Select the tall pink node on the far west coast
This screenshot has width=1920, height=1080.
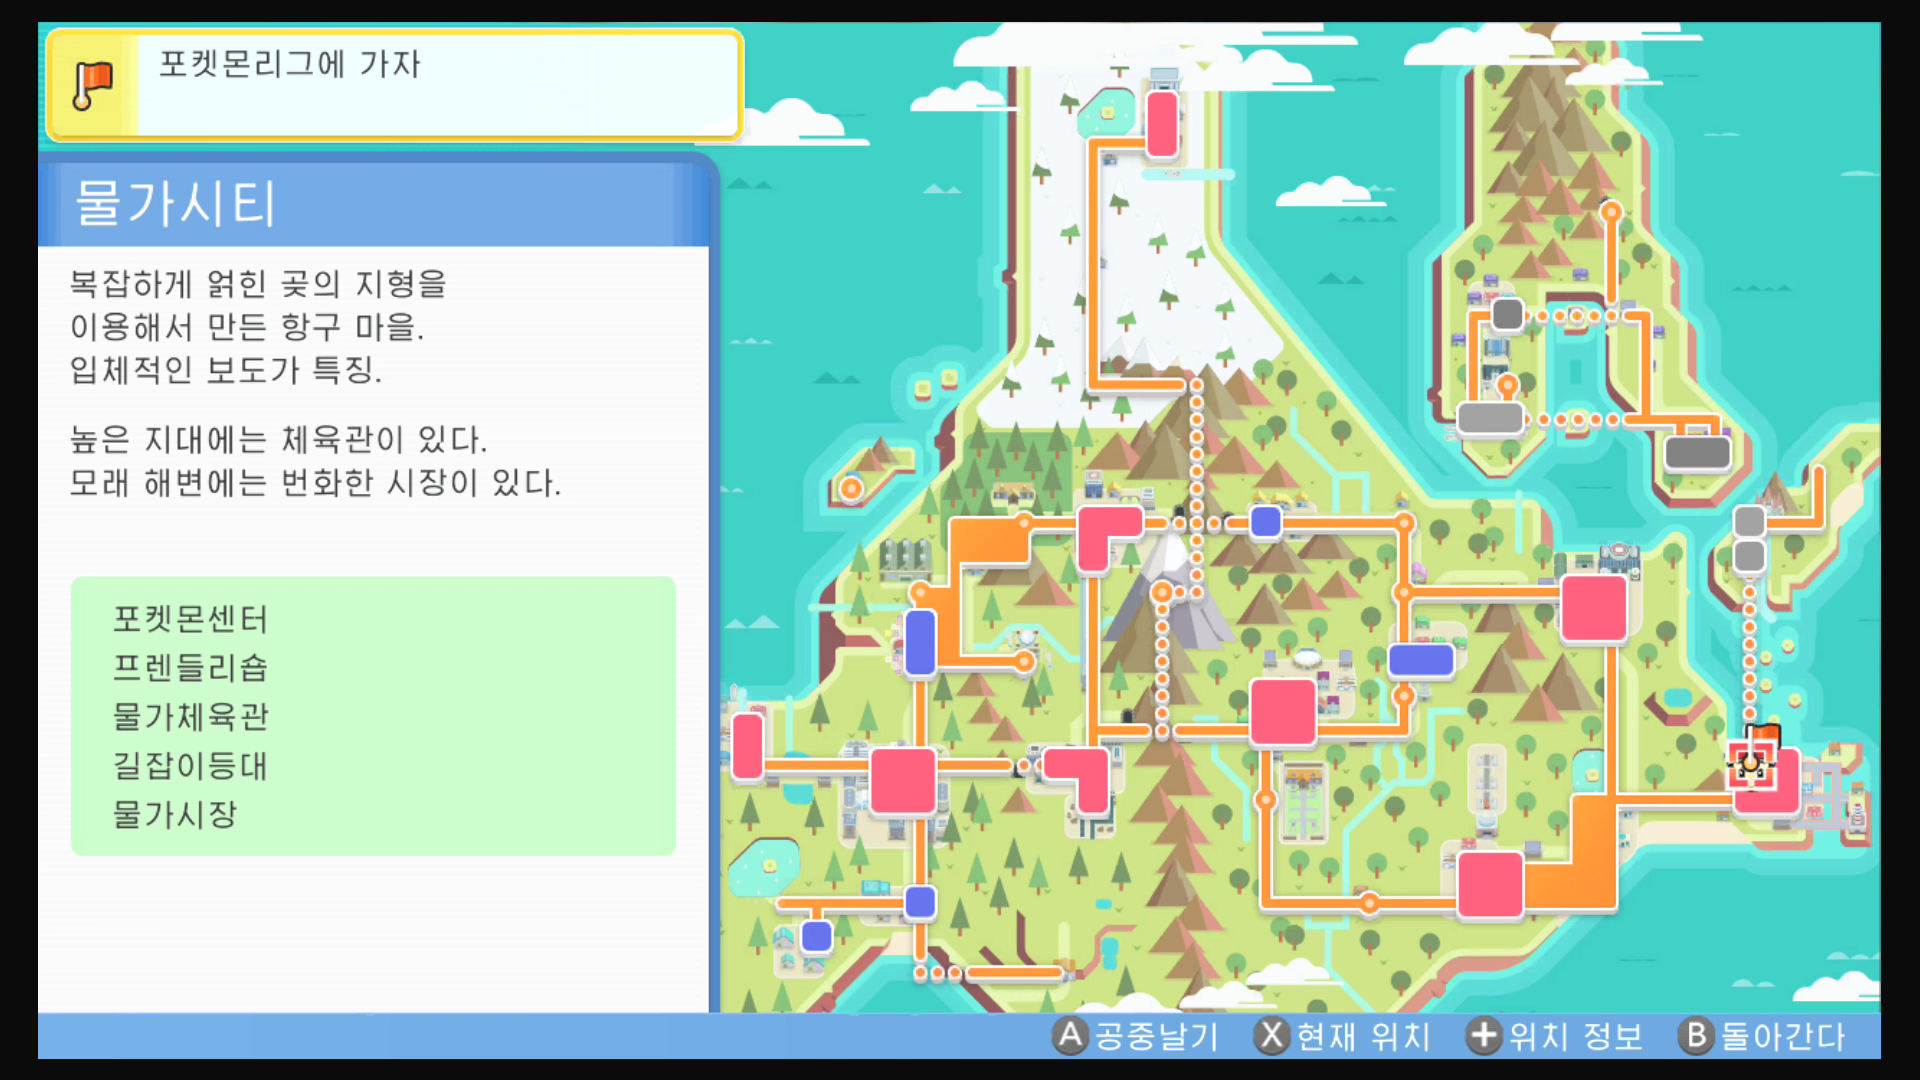[748, 746]
